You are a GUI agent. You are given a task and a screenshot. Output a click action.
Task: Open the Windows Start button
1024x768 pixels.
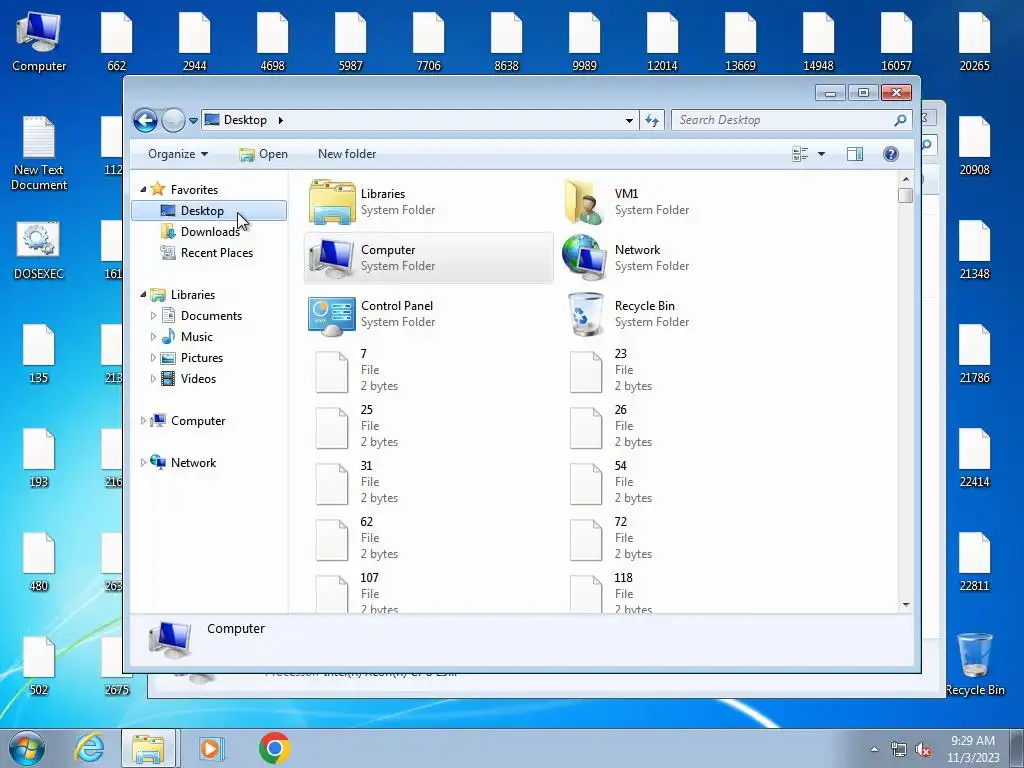click(x=27, y=748)
